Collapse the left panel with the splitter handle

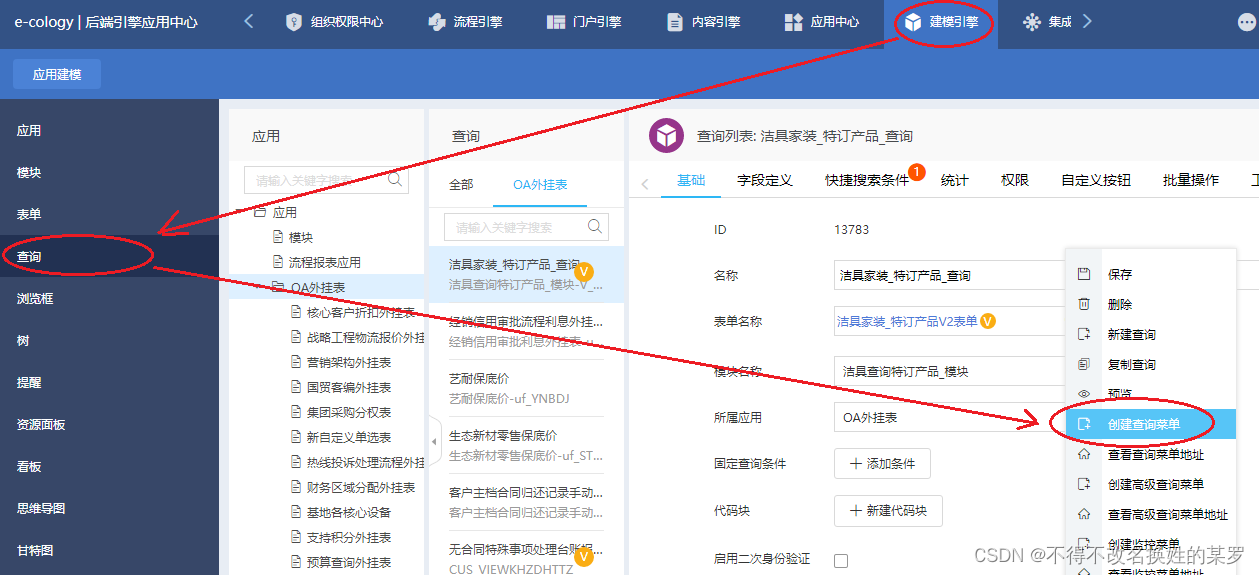pos(435,442)
